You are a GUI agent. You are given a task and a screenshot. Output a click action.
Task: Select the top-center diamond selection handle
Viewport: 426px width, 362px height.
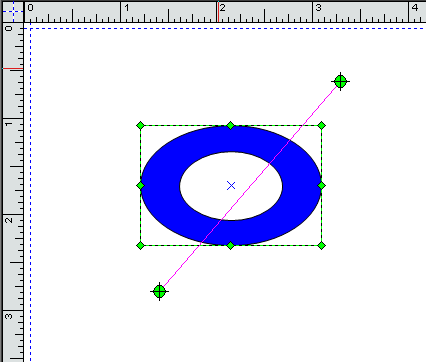click(x=230, y=126)
